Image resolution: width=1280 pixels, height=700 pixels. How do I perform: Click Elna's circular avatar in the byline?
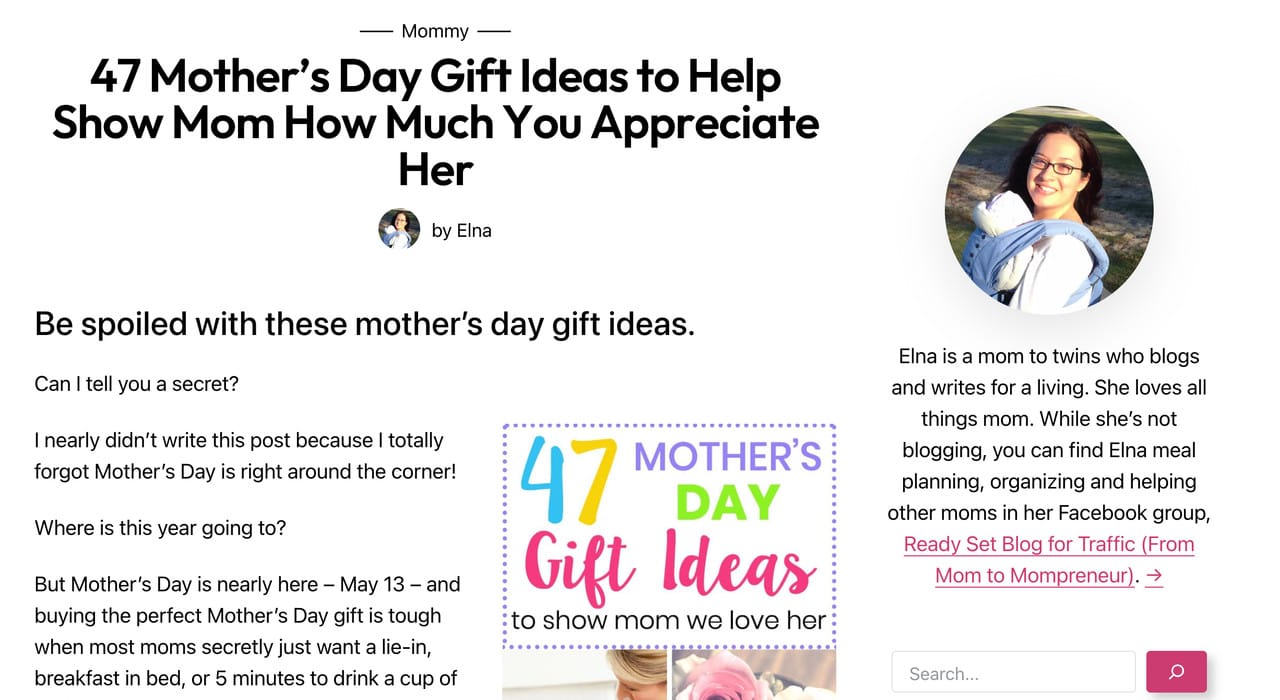tap(399, 230)
